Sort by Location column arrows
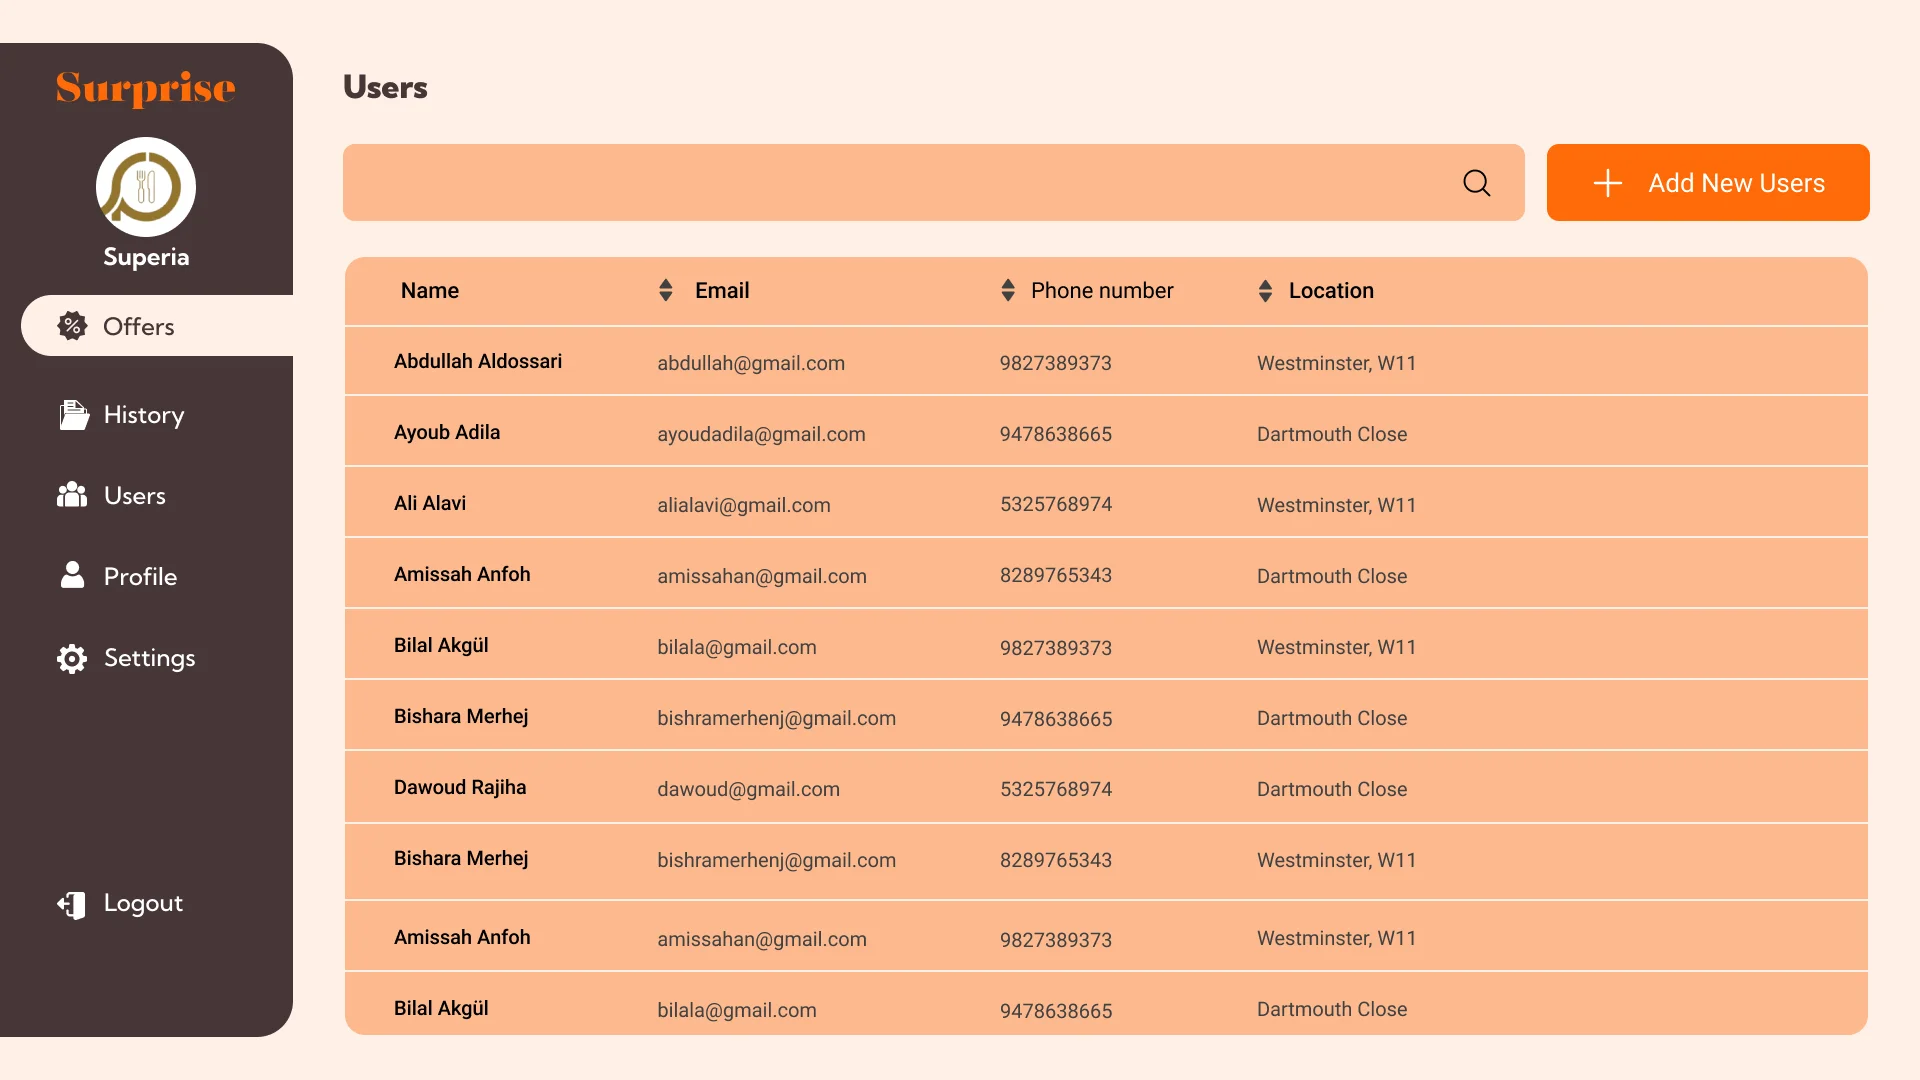 (x=1265, y=291)
